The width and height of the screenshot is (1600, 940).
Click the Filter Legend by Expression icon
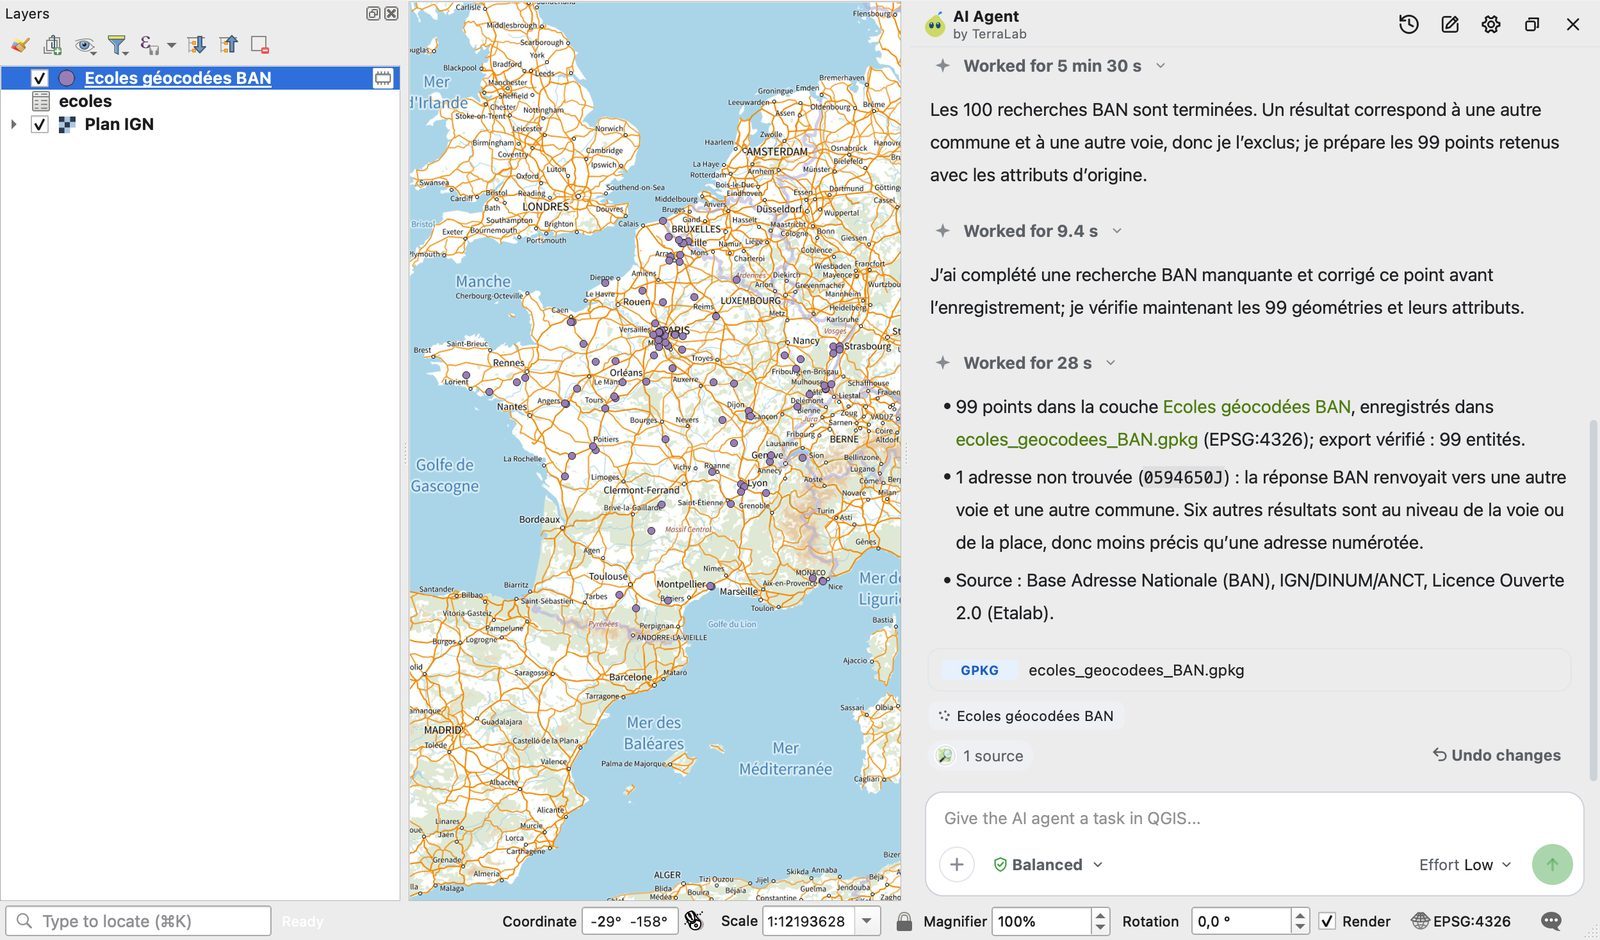[150, 45]
